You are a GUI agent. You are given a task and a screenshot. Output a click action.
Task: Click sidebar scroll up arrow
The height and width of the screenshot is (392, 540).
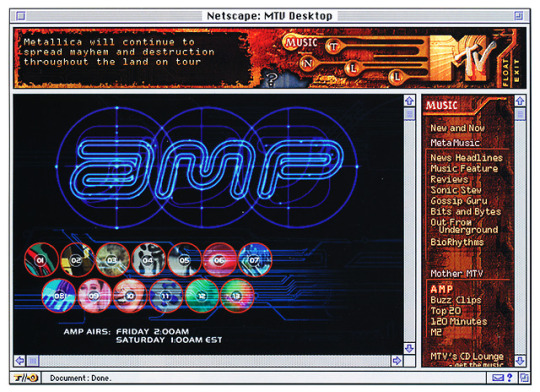[x=520, y=101]
